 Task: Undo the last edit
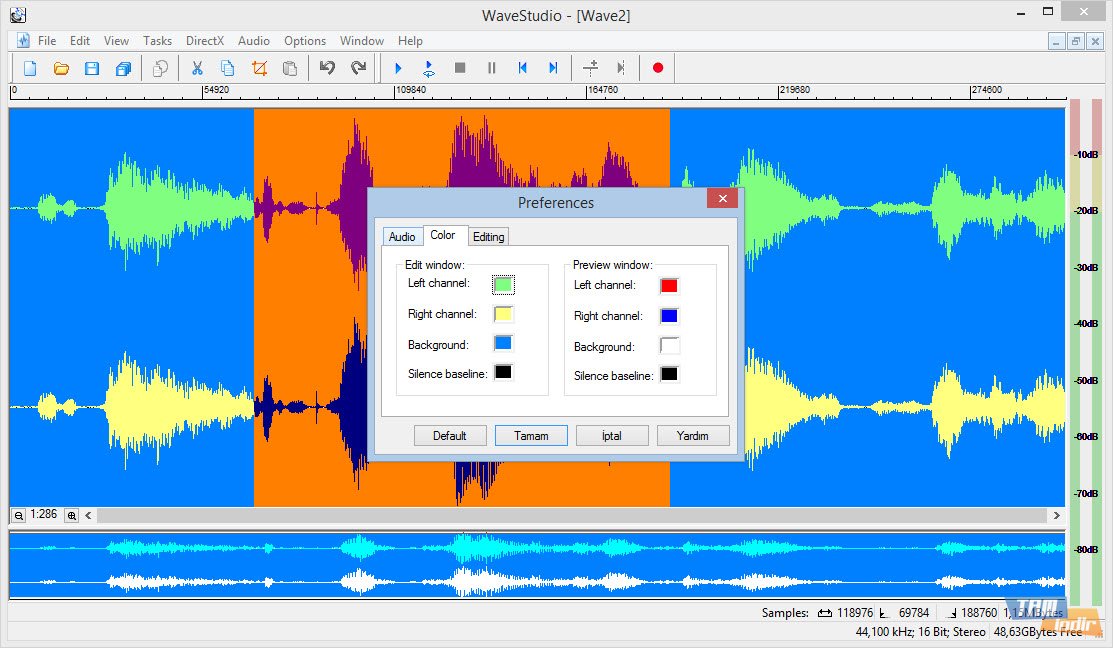[x=327, y=68]
